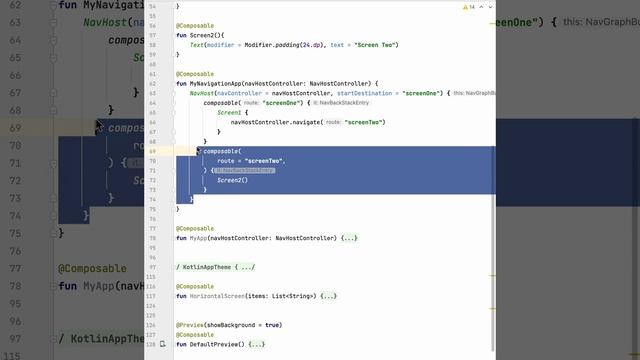Viewport: 640px width, 360px height.
Task: Go to previous highlighted problem arrow
Action: click(x=482, y=7)
